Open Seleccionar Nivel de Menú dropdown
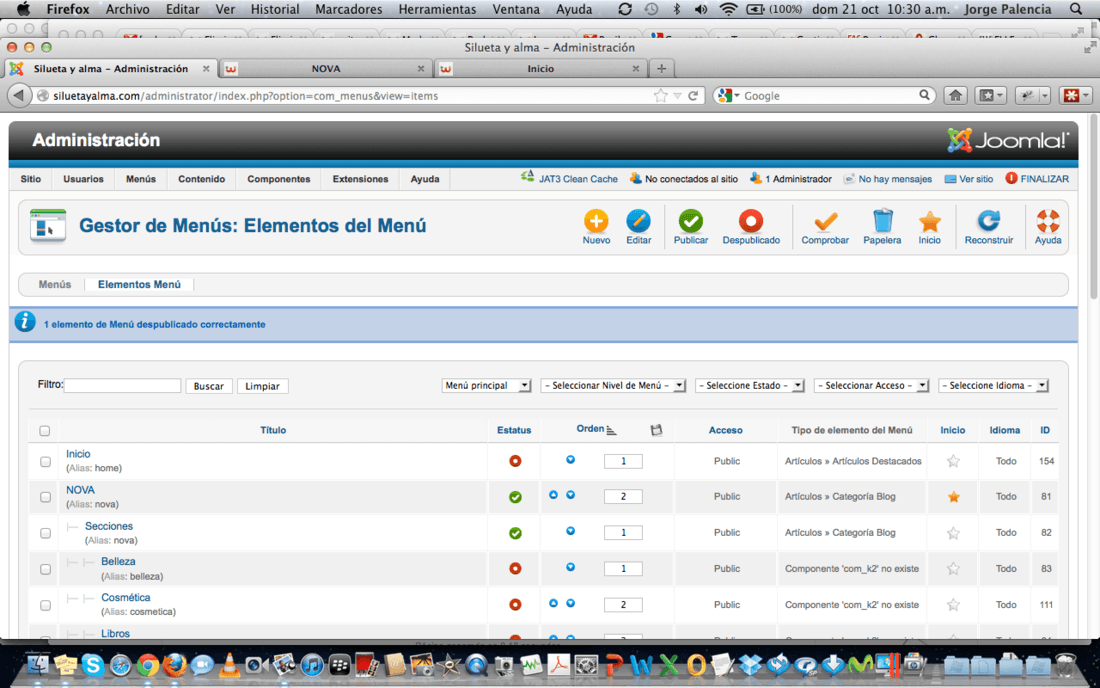The height and width of the screenshot is (688, 1100). pos(613,385)
